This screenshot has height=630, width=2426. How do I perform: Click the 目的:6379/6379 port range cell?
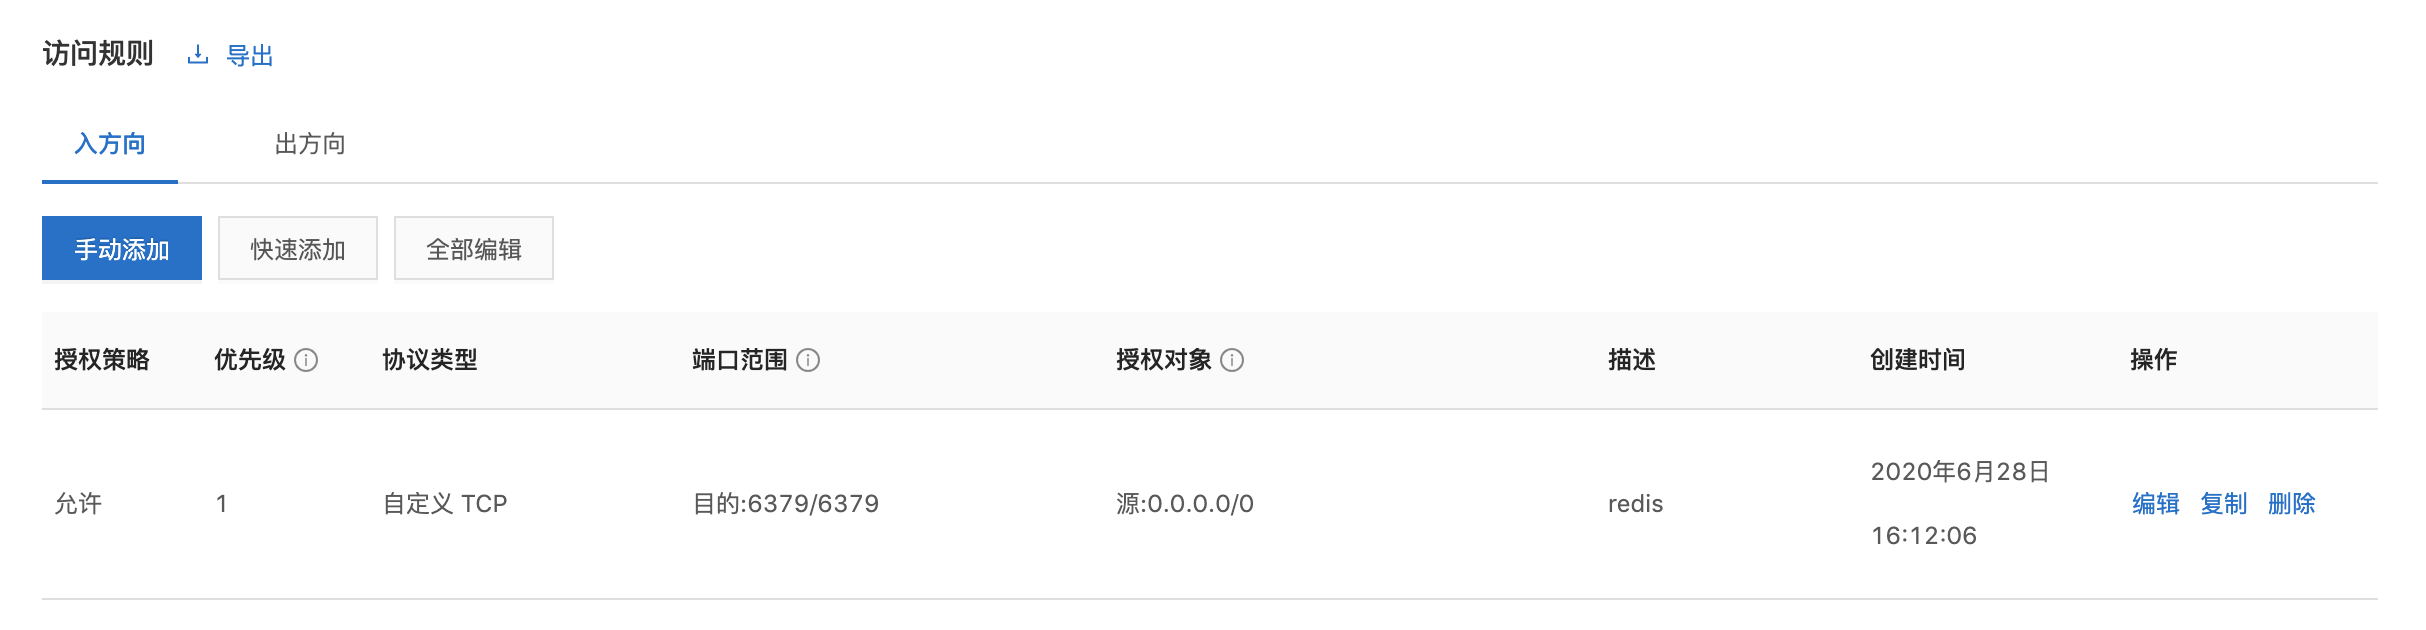click(786, 504)
